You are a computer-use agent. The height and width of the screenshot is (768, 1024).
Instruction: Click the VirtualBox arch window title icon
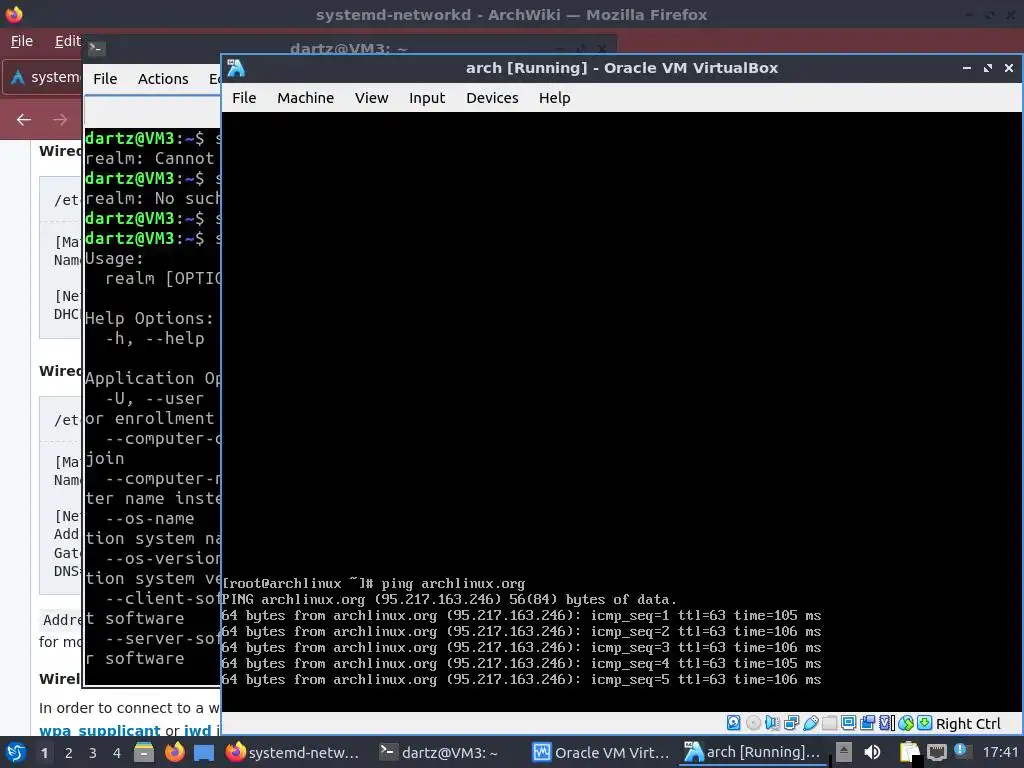point(236,68)
